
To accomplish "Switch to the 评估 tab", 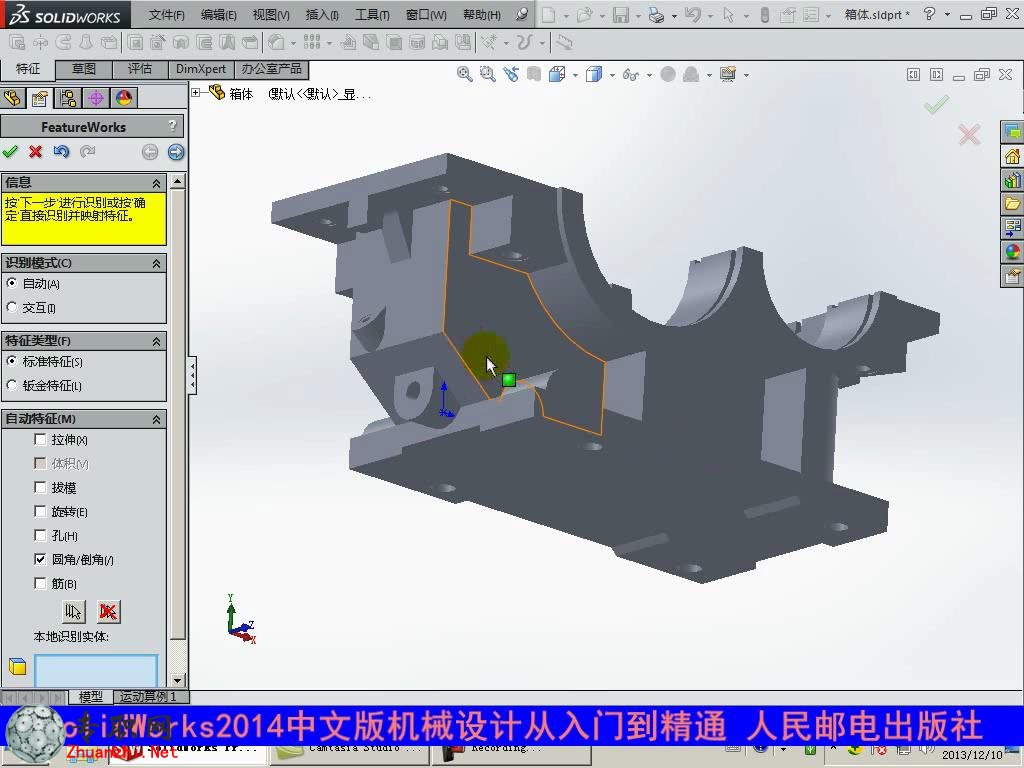I will [x=140, y=69].
